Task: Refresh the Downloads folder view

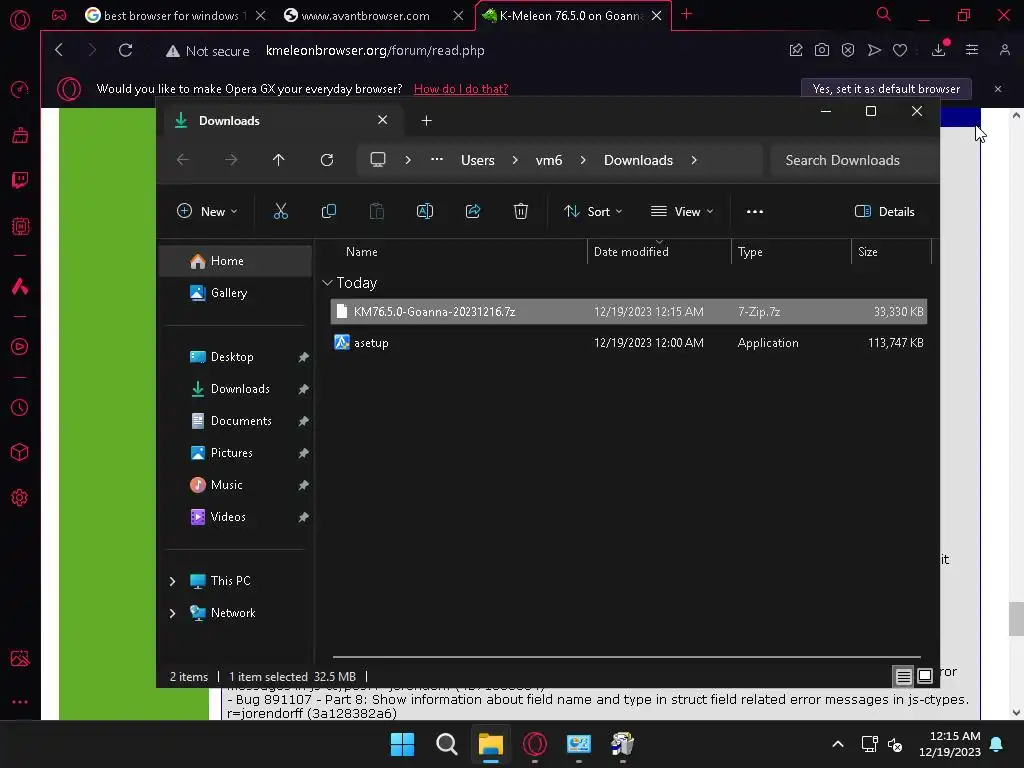Action: pos(327,160)
